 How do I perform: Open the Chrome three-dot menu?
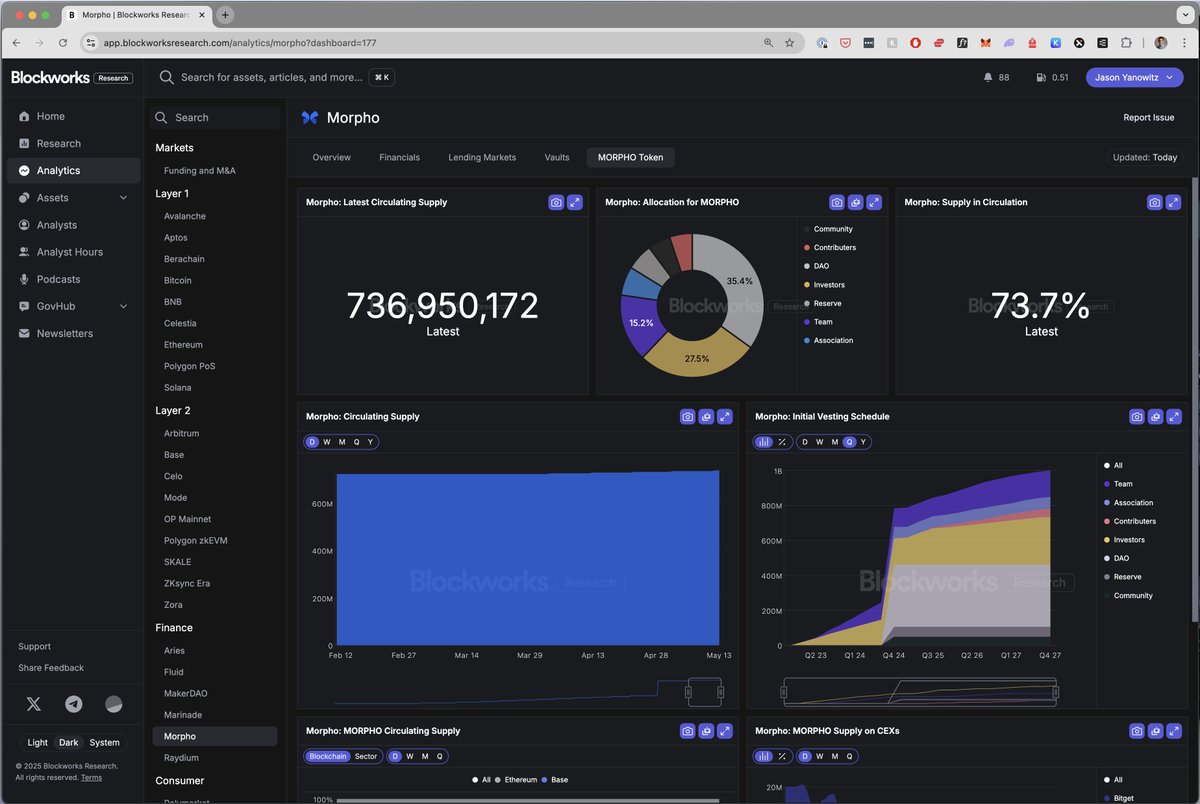[1184, 43]
